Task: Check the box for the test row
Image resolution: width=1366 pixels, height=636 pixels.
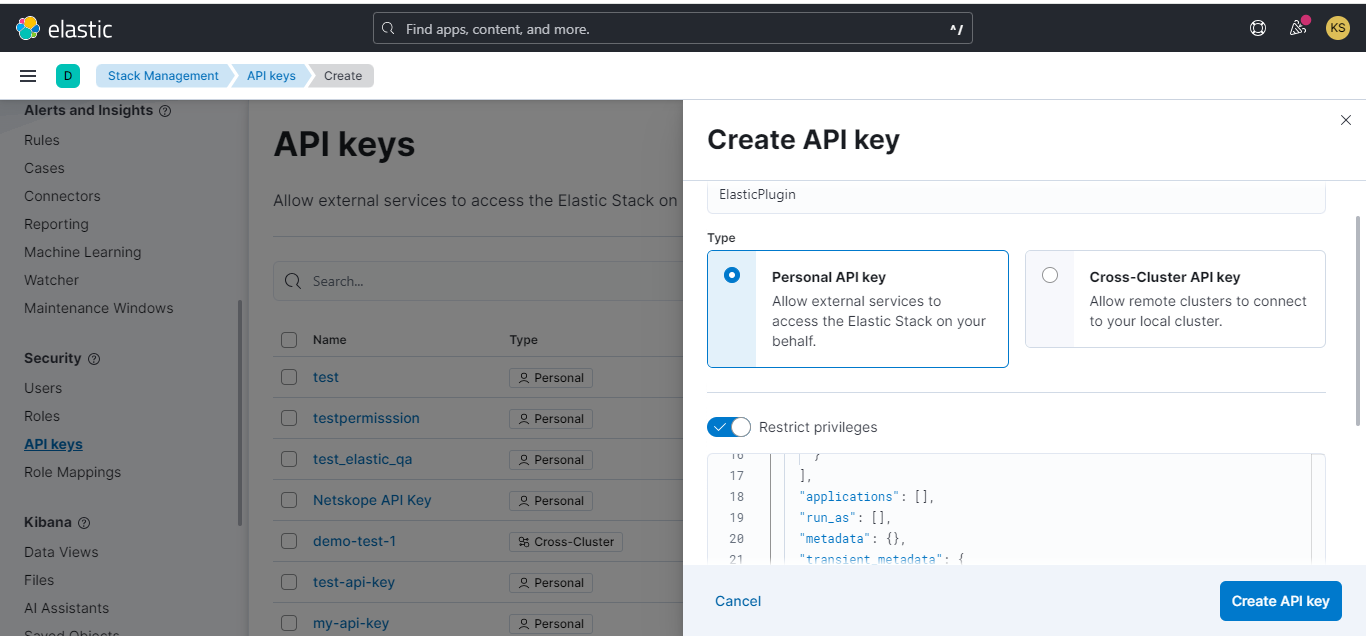Action: coord(289,377)
